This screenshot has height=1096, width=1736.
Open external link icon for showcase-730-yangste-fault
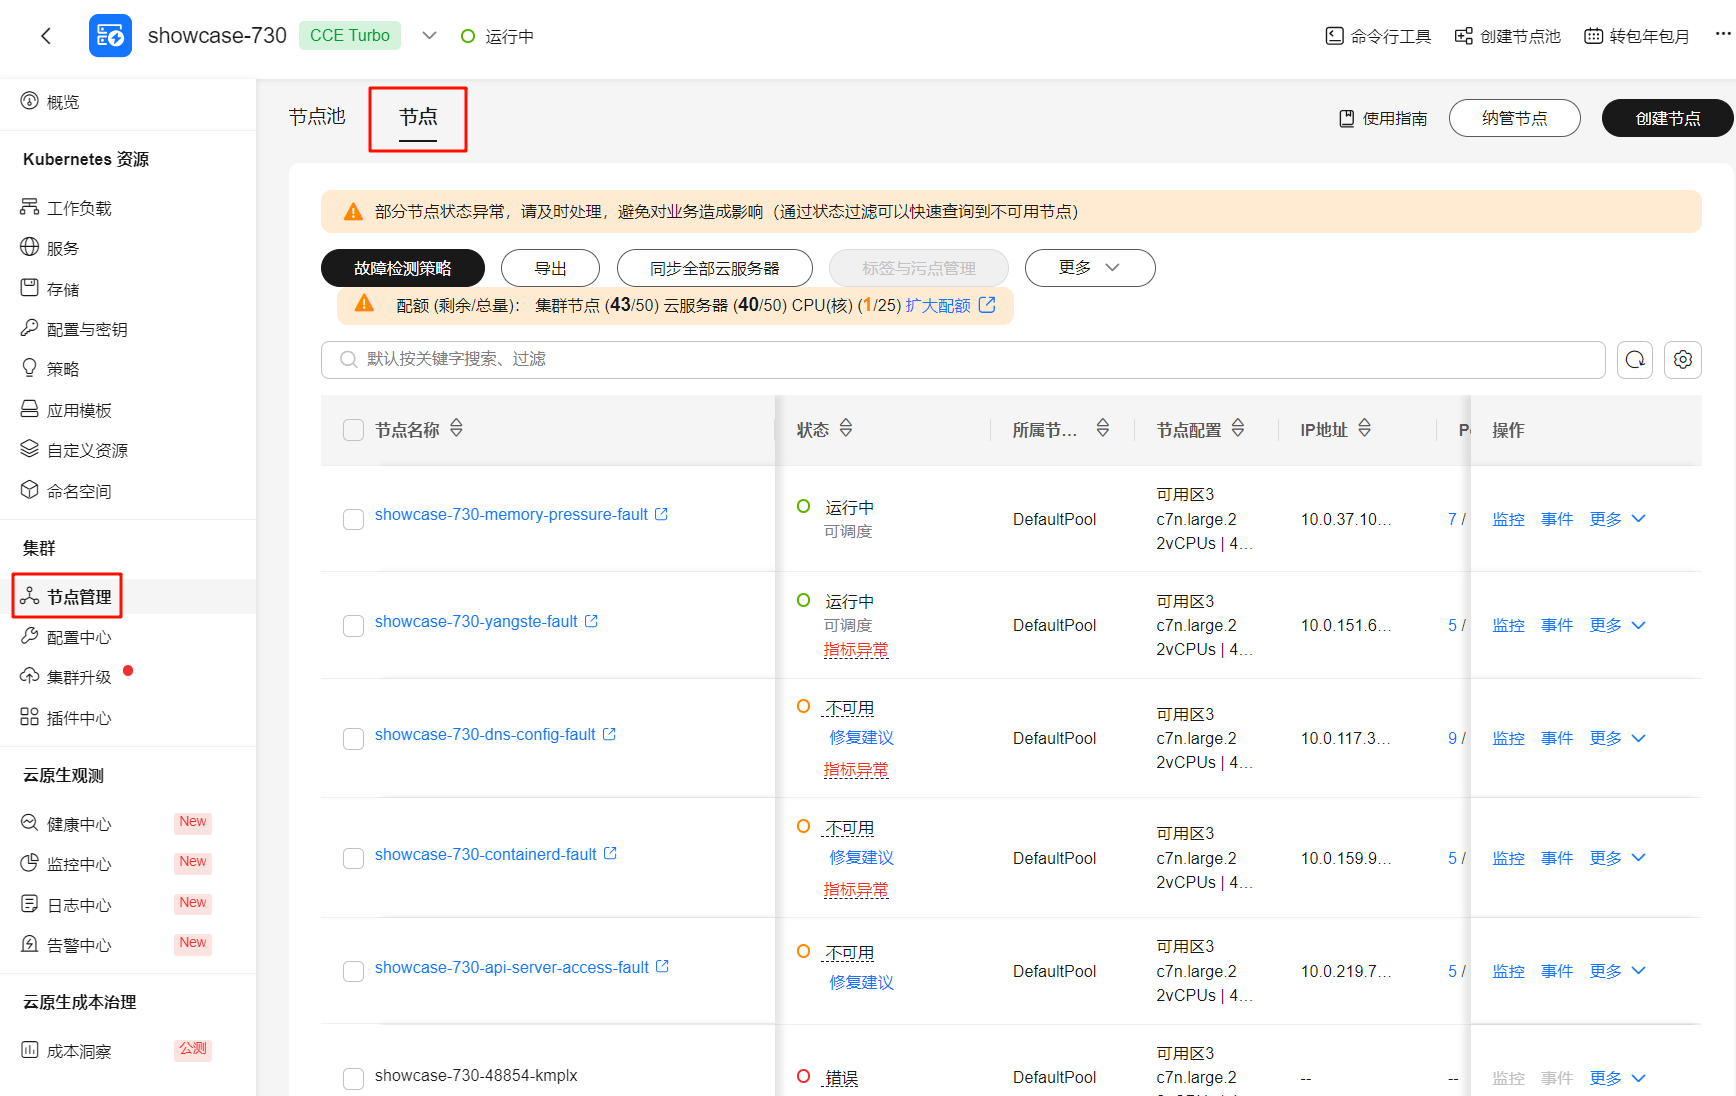click(591, 621)
